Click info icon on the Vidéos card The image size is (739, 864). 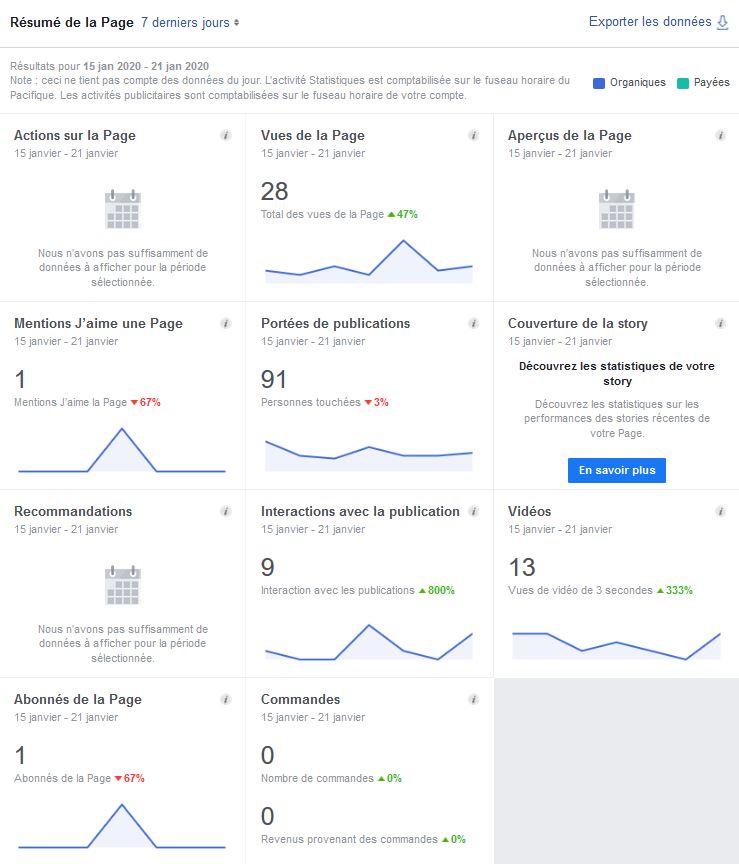coord(720,511)
